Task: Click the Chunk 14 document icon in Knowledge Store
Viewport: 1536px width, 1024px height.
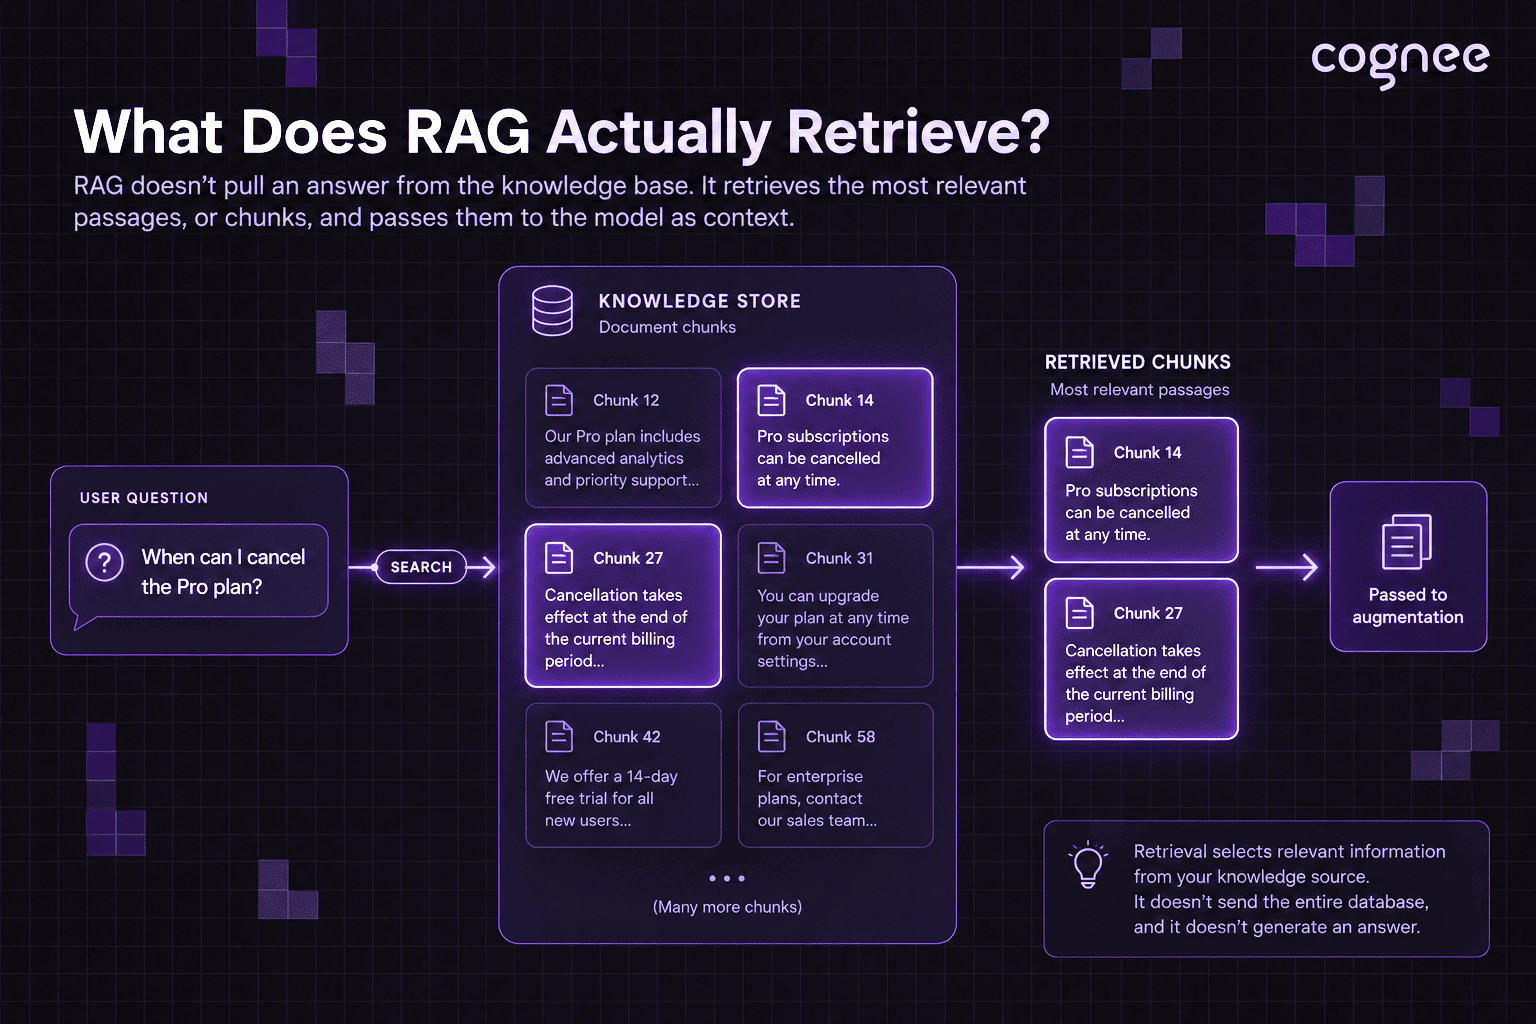Action: [771, 400]
